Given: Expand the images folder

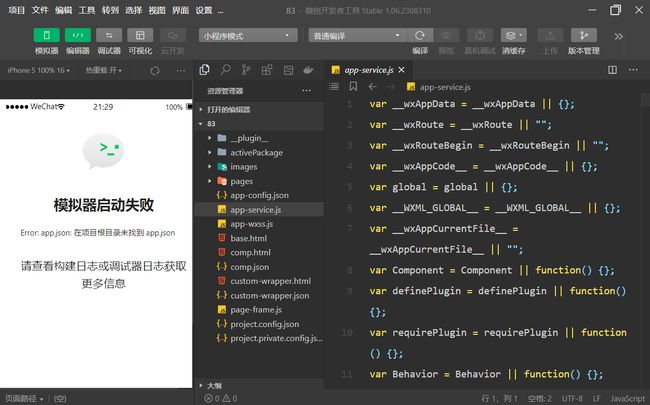Looking at the screenshot, I should [259, 167].
